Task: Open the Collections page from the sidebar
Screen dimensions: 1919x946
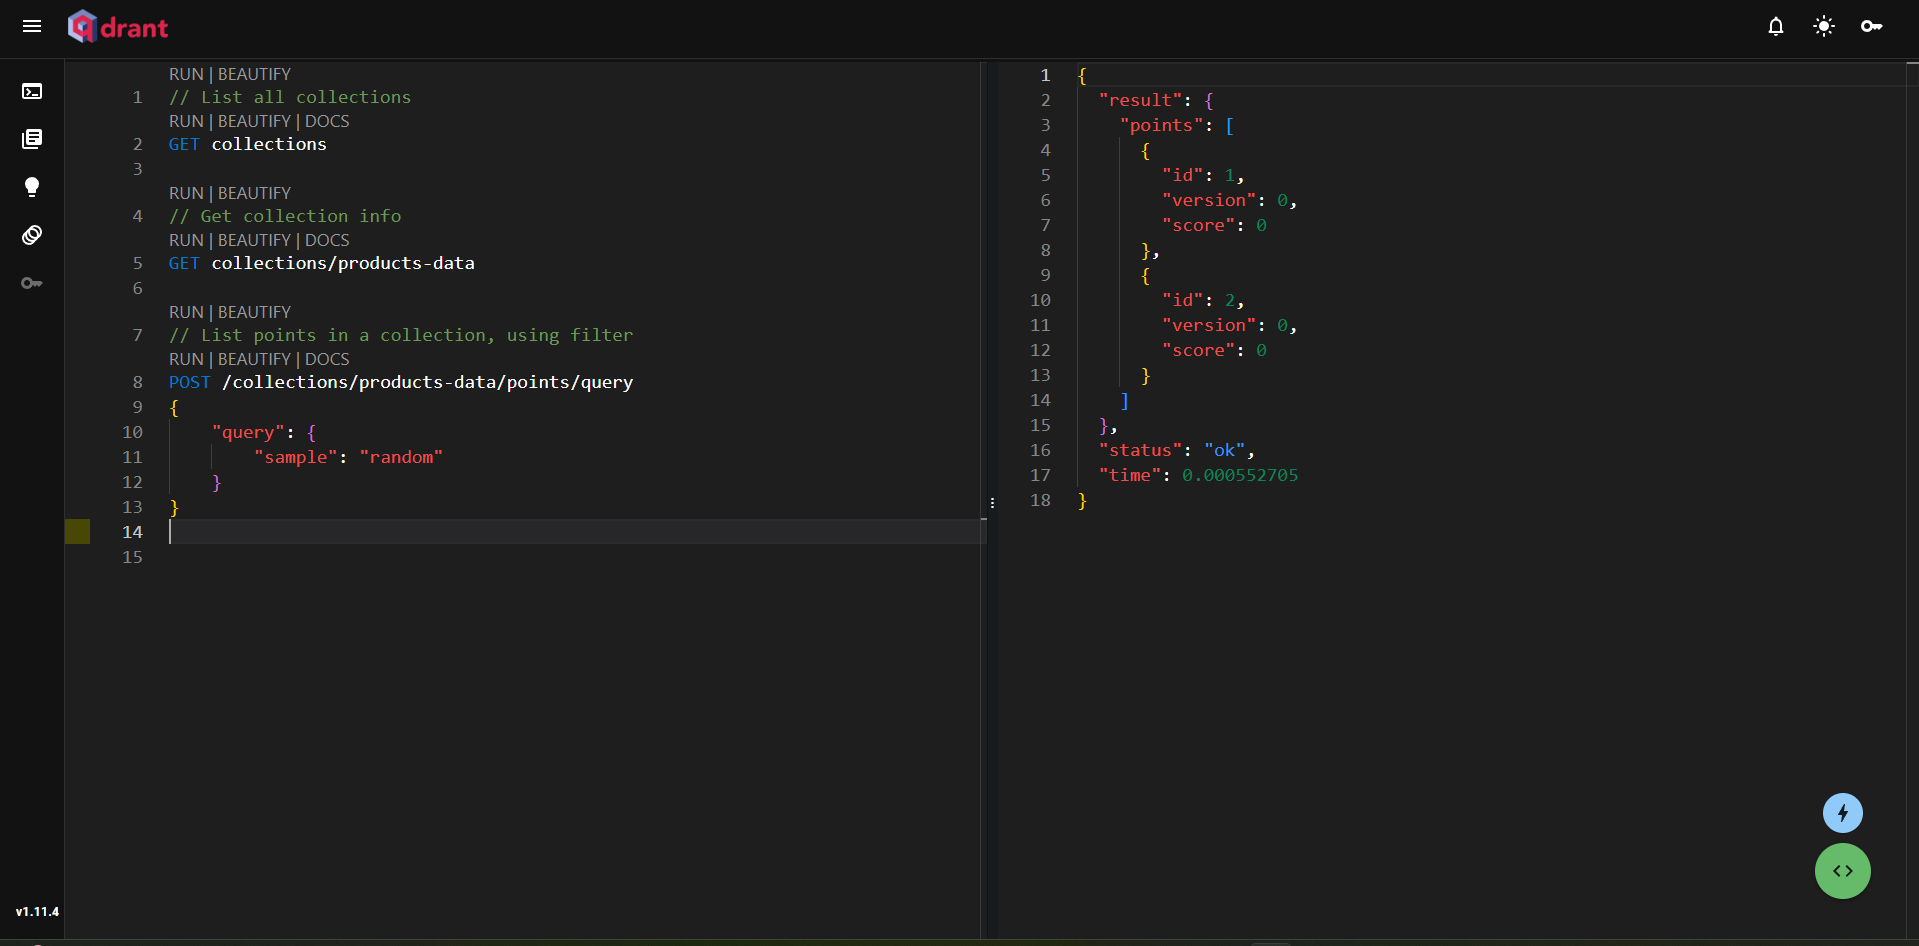Action: click(x=32, y=139)
